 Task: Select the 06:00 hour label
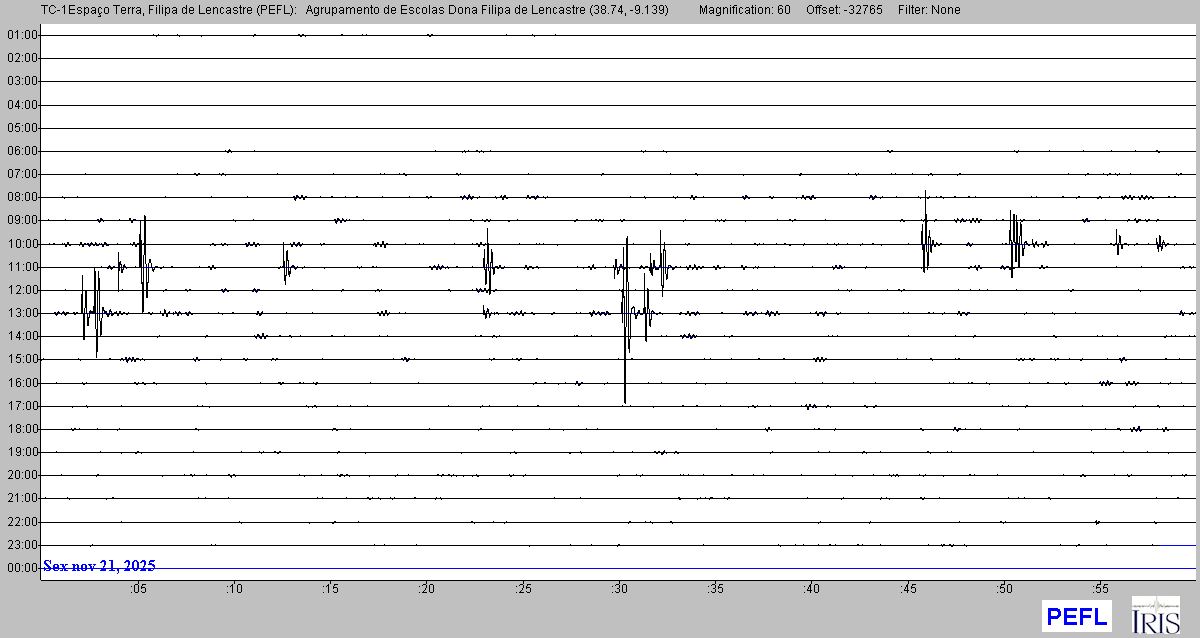click(x=22, y=151)
